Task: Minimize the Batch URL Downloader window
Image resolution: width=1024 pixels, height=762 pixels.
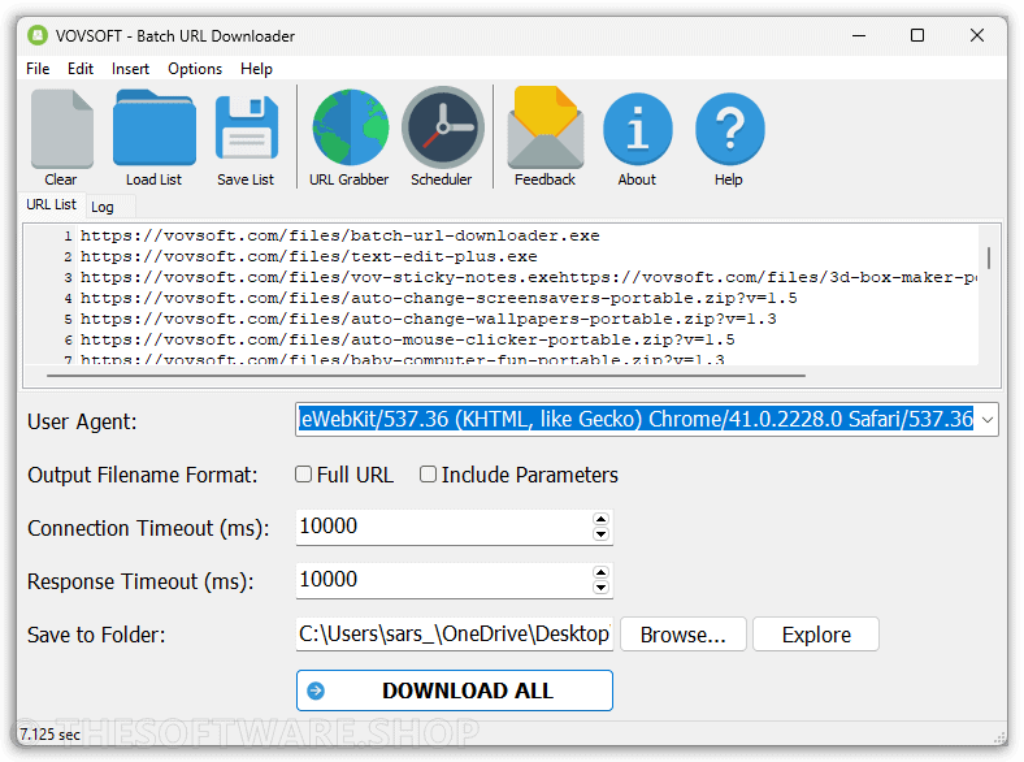Action: [x=859, y=35]
